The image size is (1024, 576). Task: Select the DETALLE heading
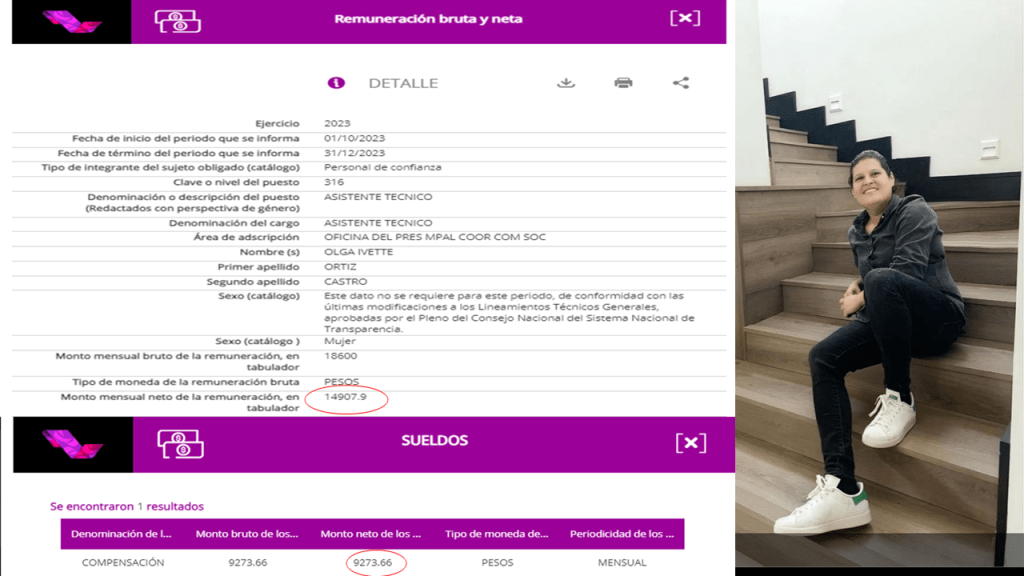pyautogui.click(x=403, y=83)
